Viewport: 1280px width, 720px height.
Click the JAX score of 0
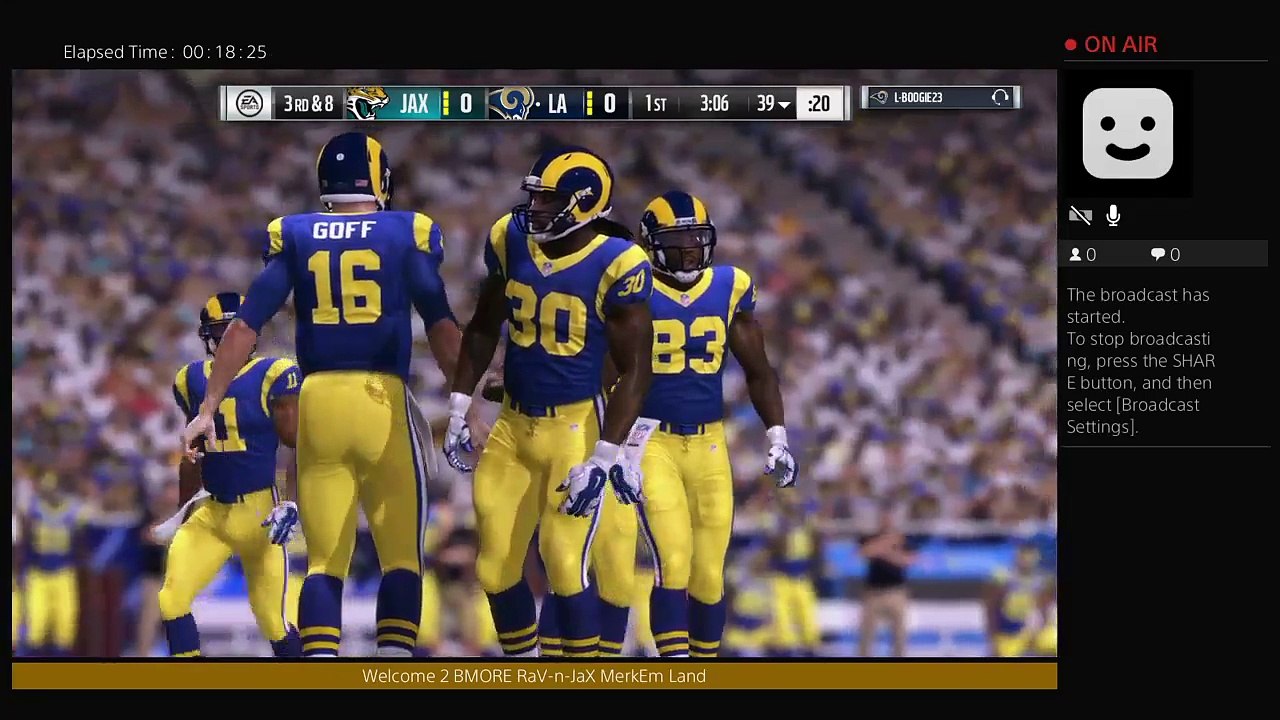pos(465,104)
